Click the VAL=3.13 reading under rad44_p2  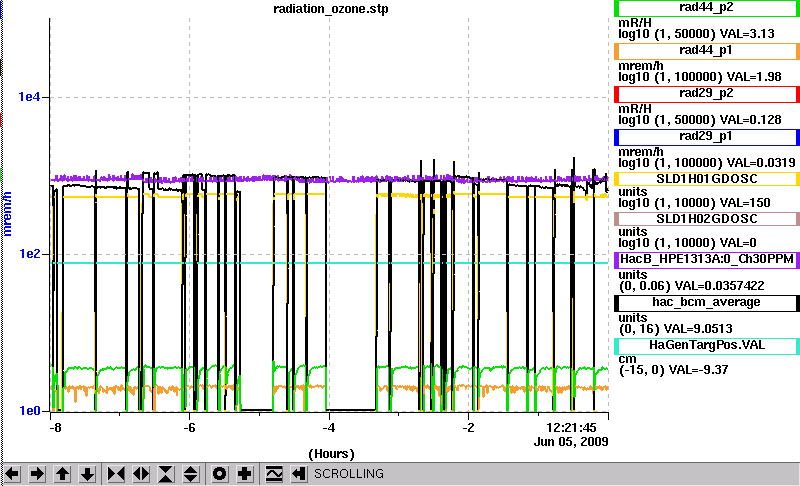[747, 34]
